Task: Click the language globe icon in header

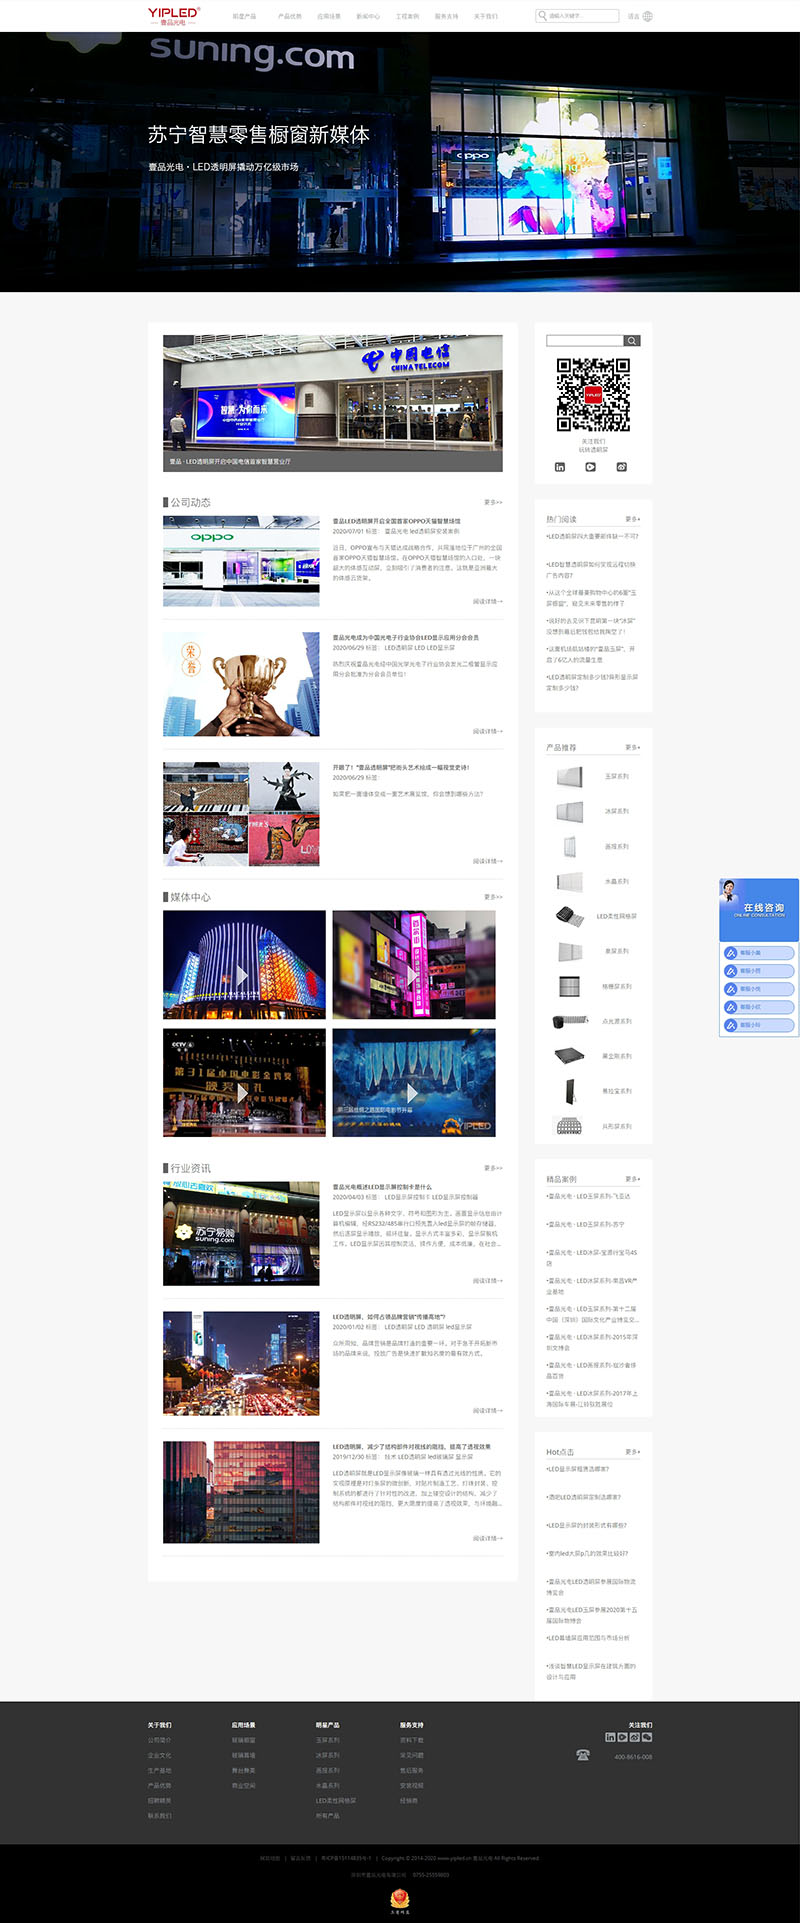Action: click(647, 16)
